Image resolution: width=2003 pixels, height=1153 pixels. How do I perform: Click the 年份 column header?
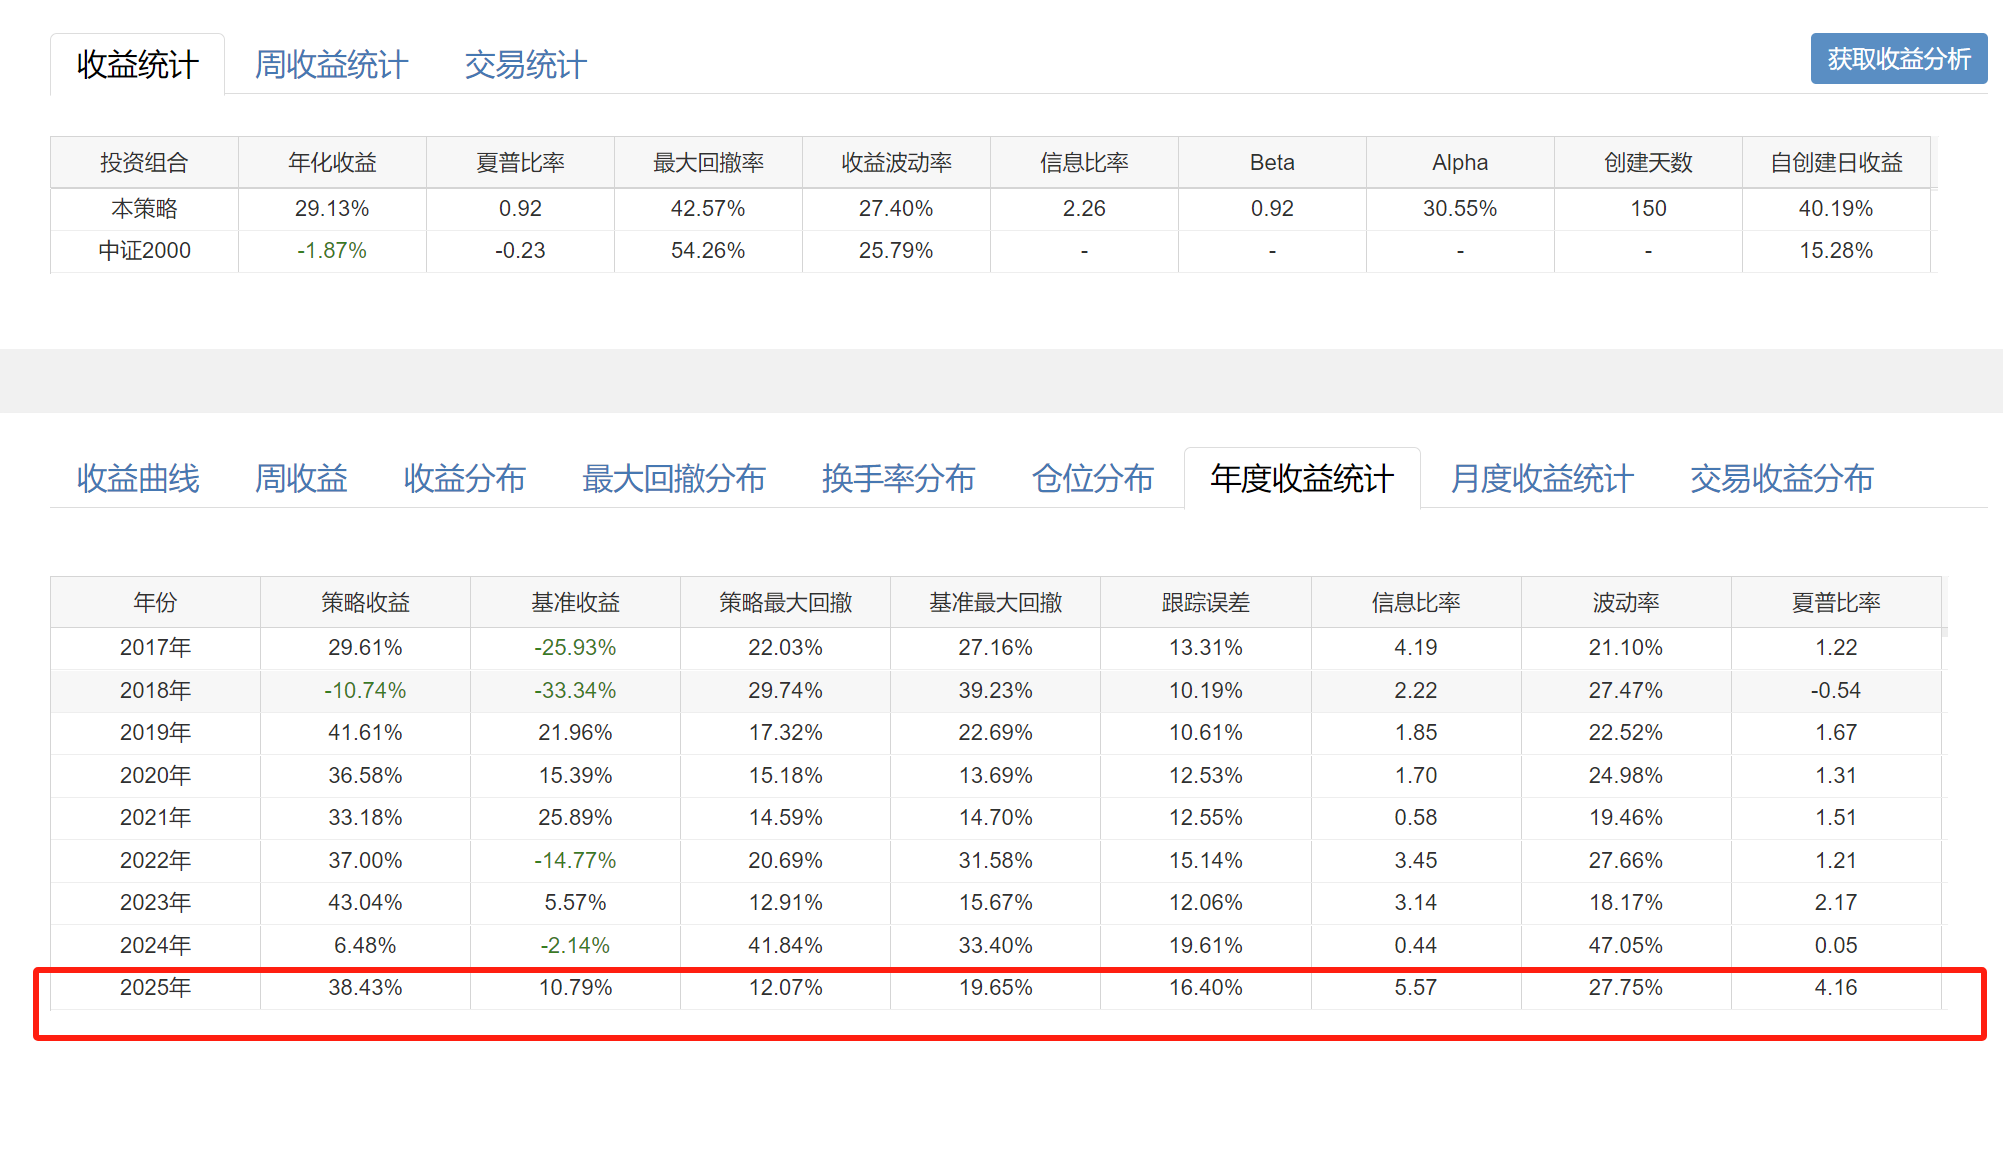155,603
